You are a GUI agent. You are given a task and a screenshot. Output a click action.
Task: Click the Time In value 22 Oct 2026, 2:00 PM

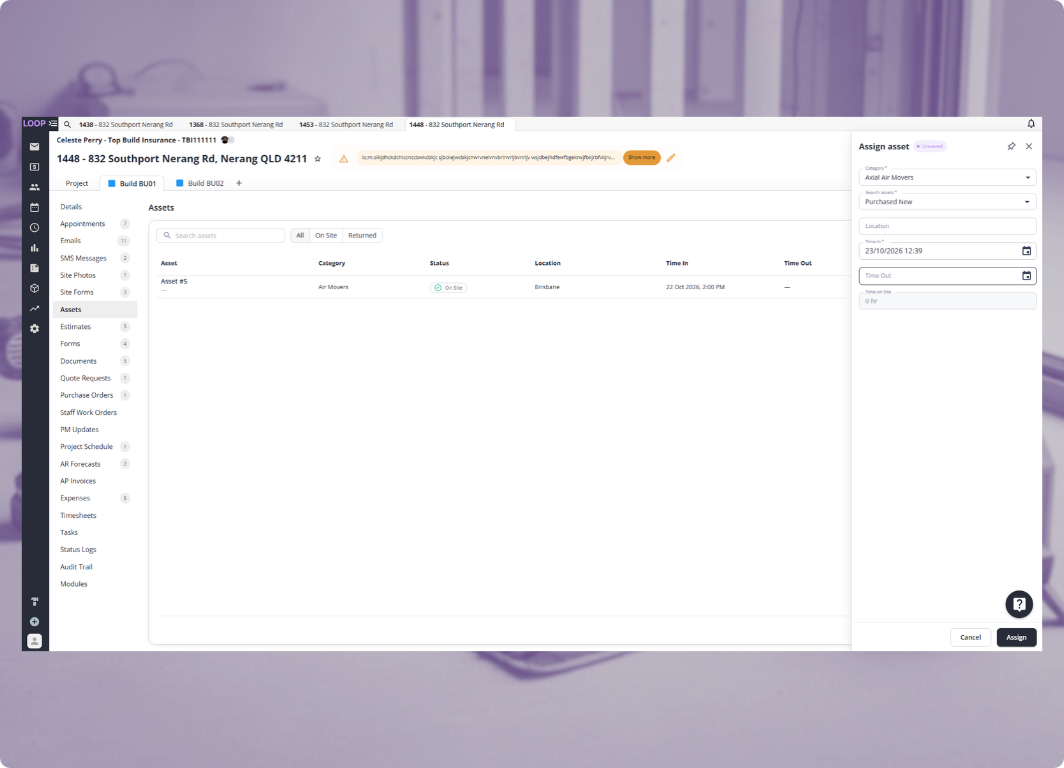click(x=696, y=287)
